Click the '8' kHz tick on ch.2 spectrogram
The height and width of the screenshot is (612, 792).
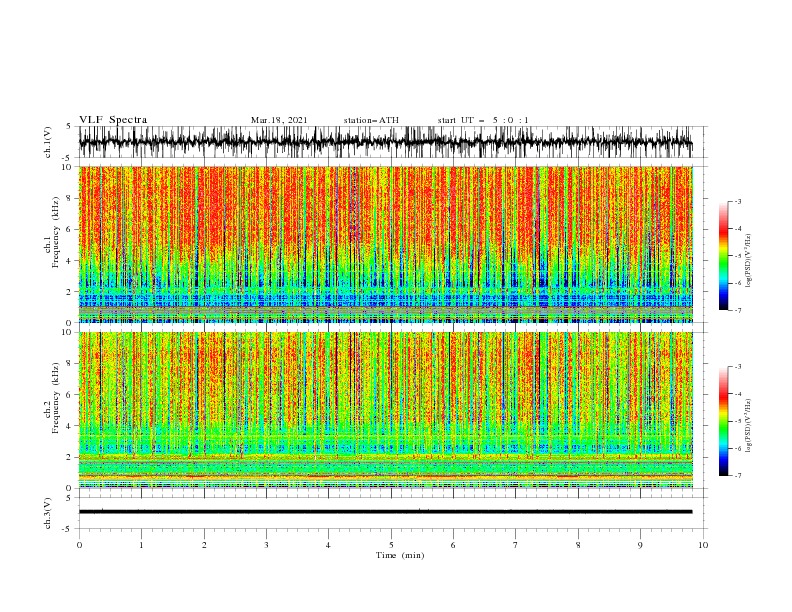tap(71, 364)
